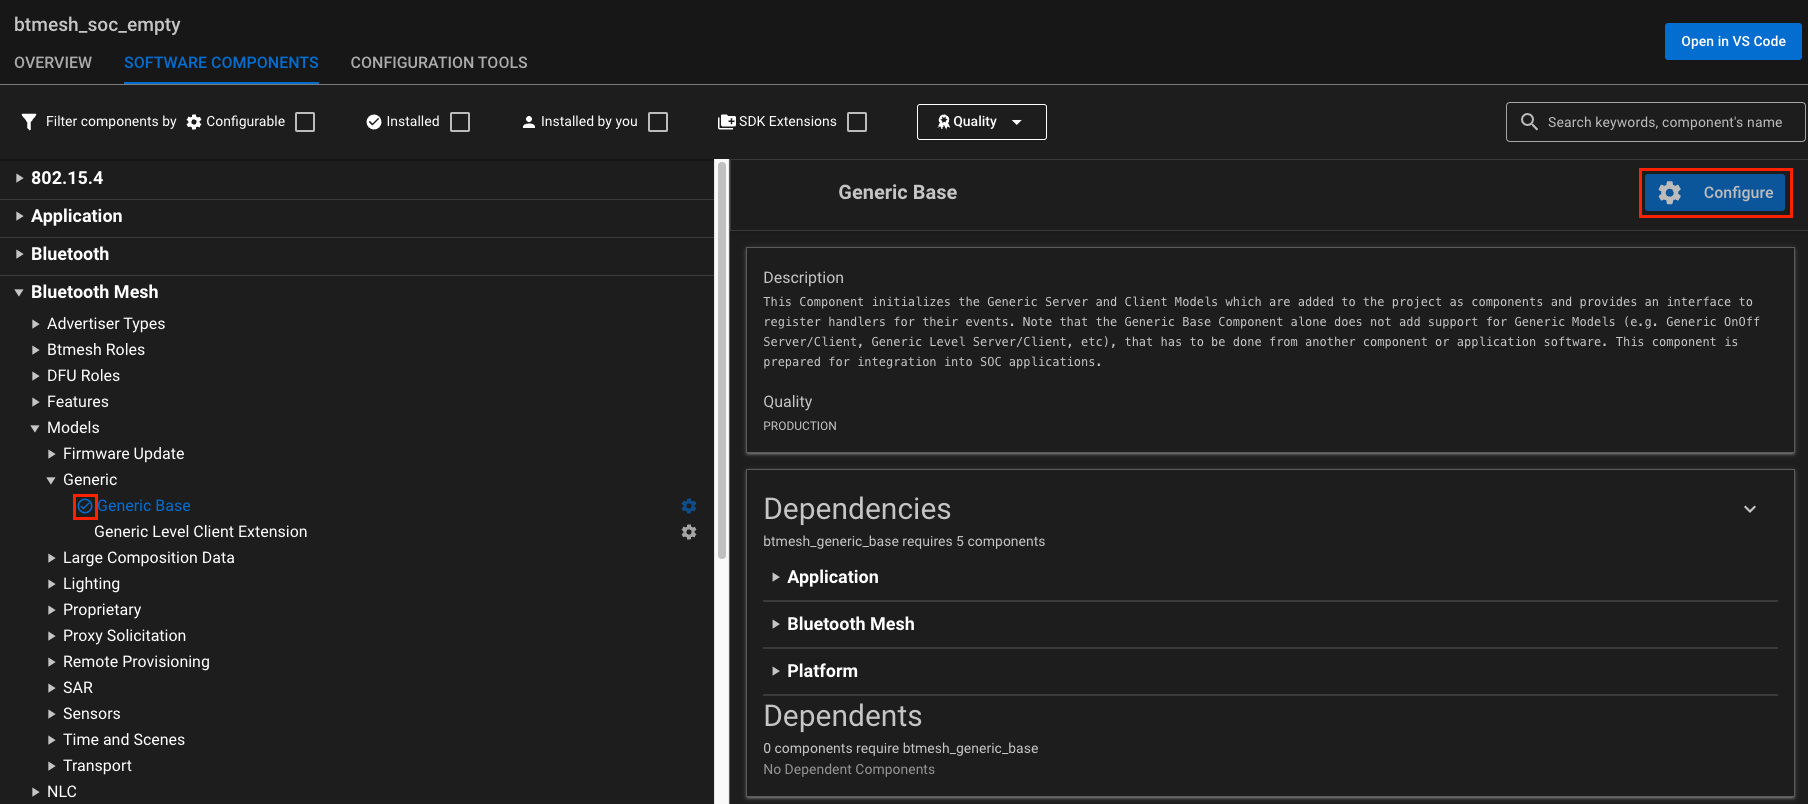Click the funnel filter icon

click(x=29, y=122)
